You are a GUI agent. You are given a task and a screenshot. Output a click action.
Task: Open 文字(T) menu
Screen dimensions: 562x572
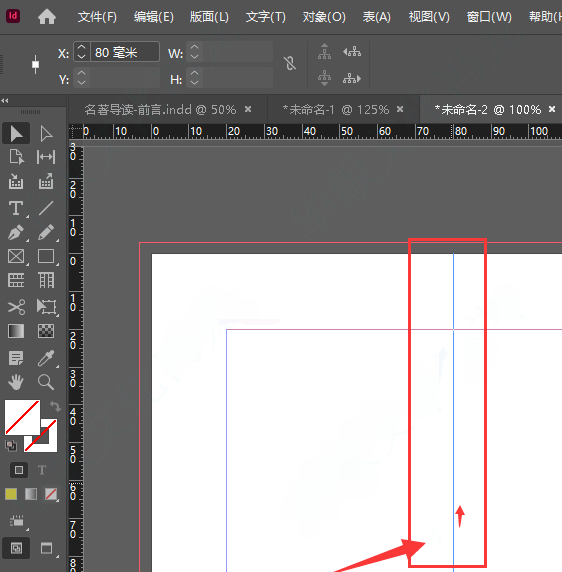(x=266, y=17)
